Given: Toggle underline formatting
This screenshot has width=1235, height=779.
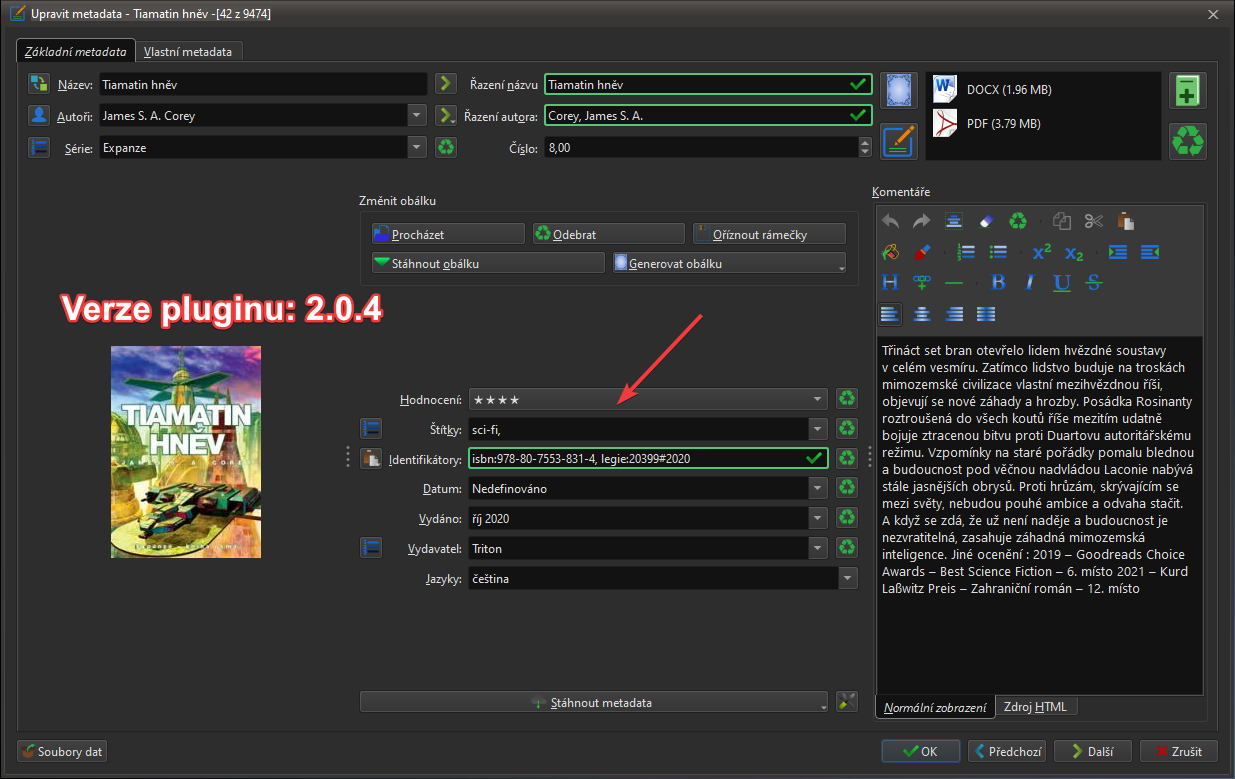Looking at the screenshot, I should coord(1062,283).
